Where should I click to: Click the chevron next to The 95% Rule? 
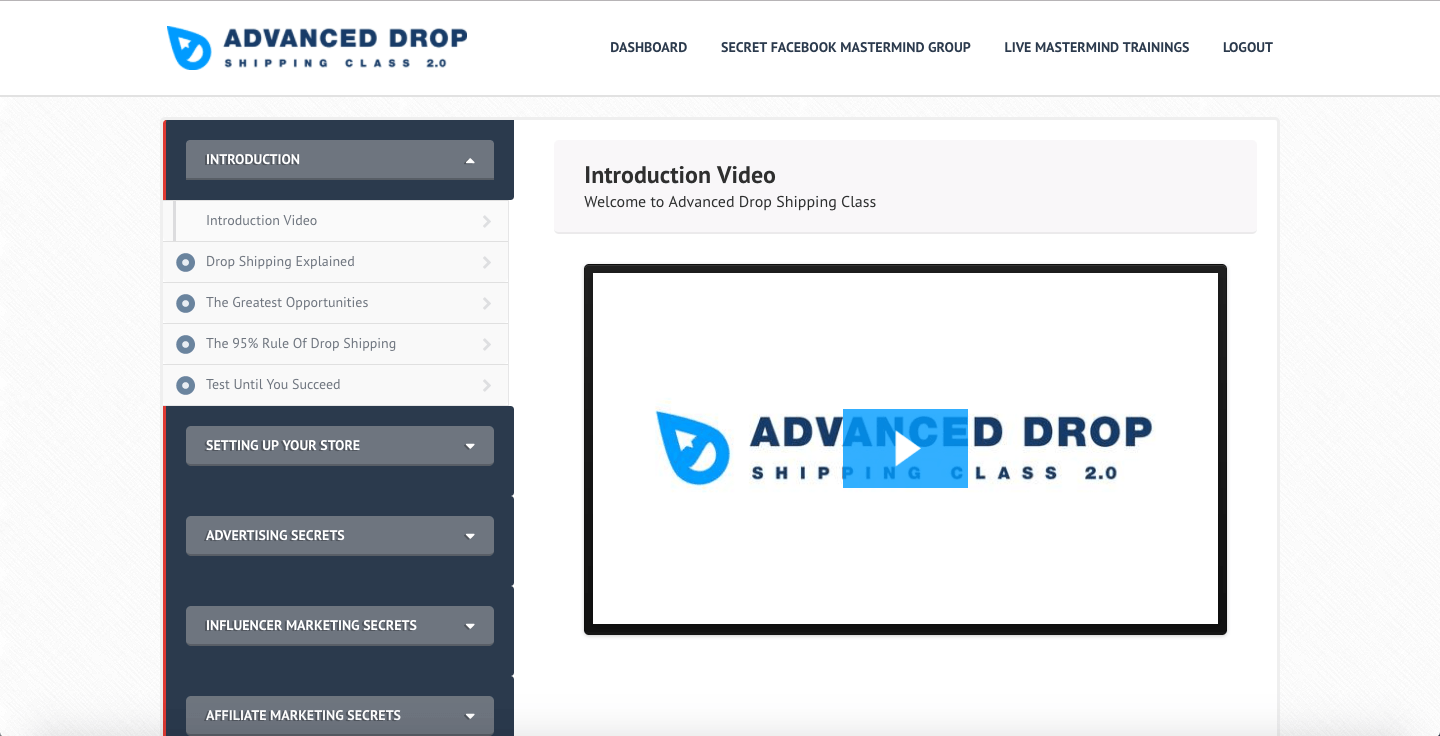487,344
